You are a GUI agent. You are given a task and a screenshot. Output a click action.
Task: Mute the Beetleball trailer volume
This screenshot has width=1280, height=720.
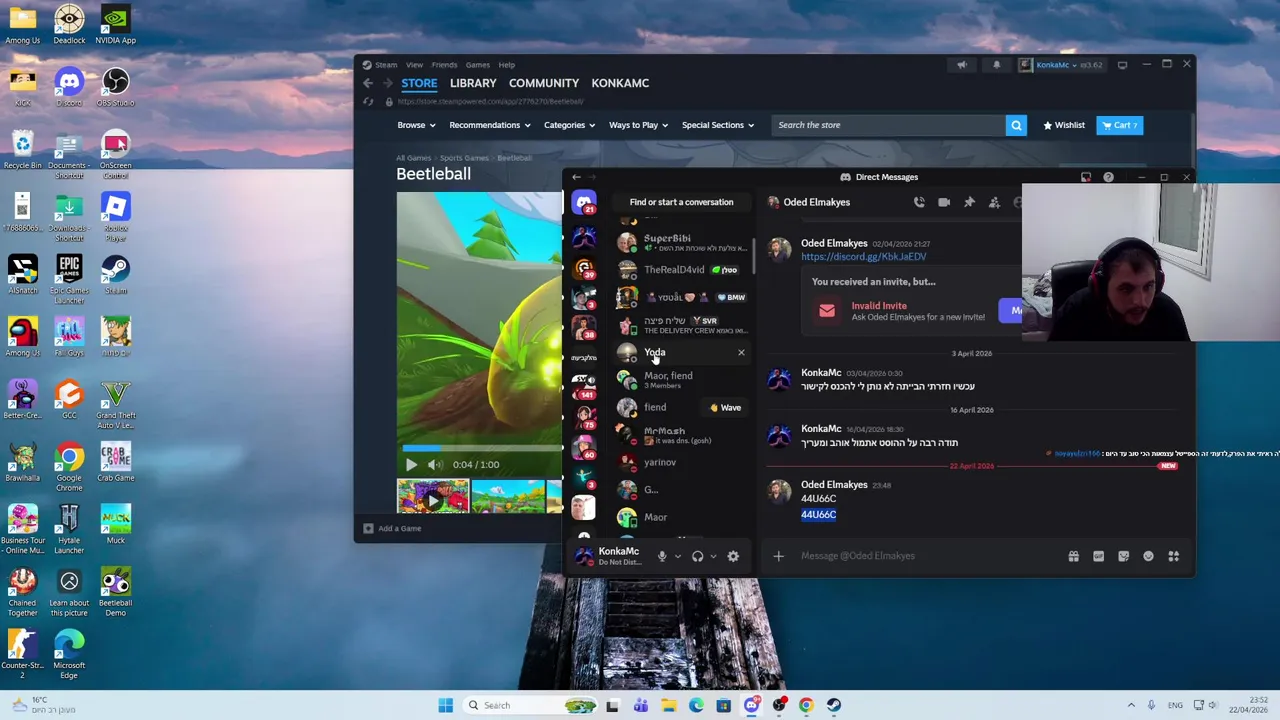point(434,464)
